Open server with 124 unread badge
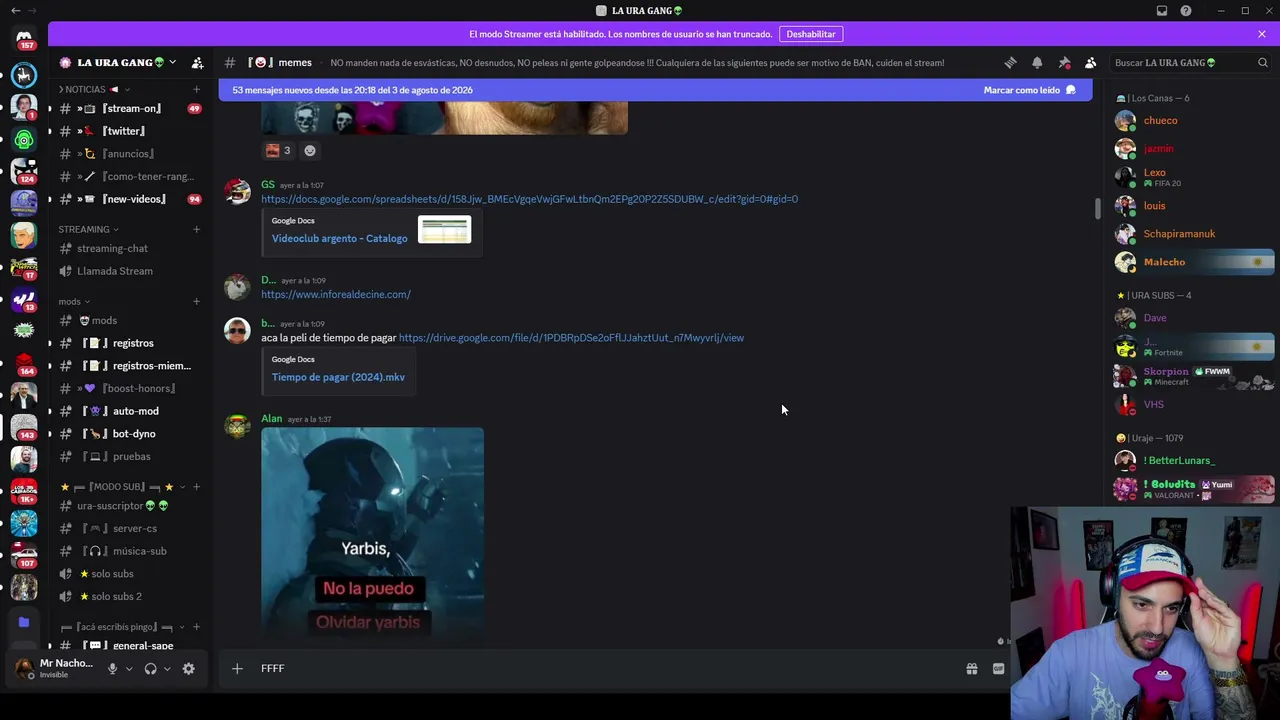This screenshot has width=1280, height=720. coord(24,171)
